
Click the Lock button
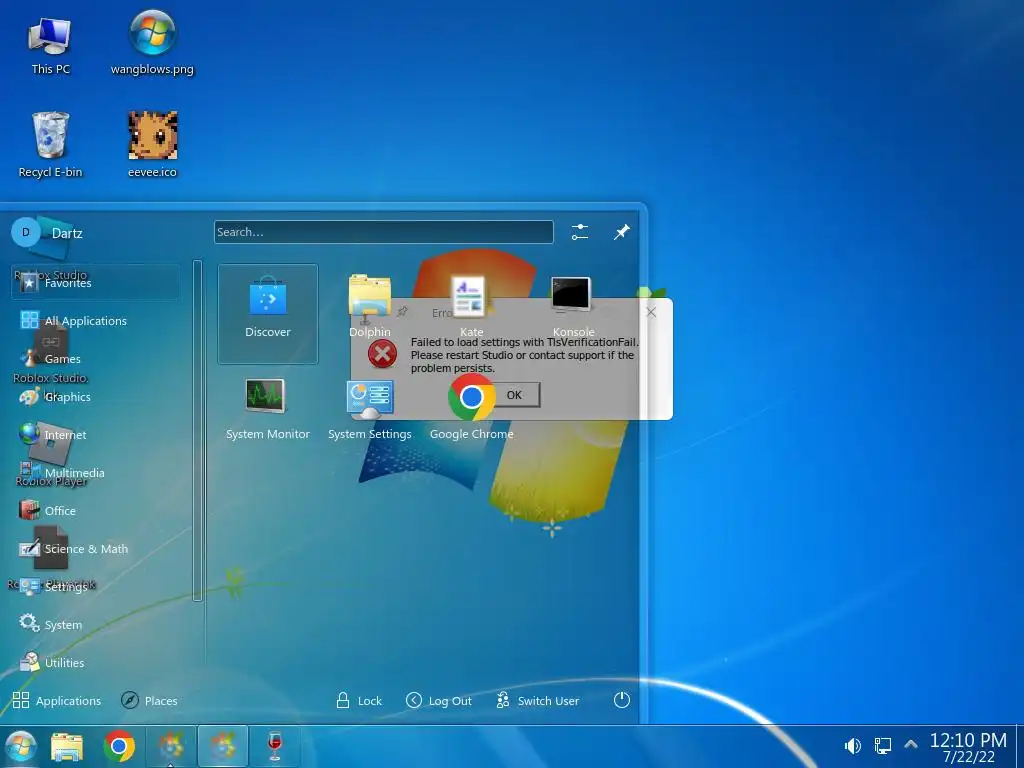[x=359, y=701]
